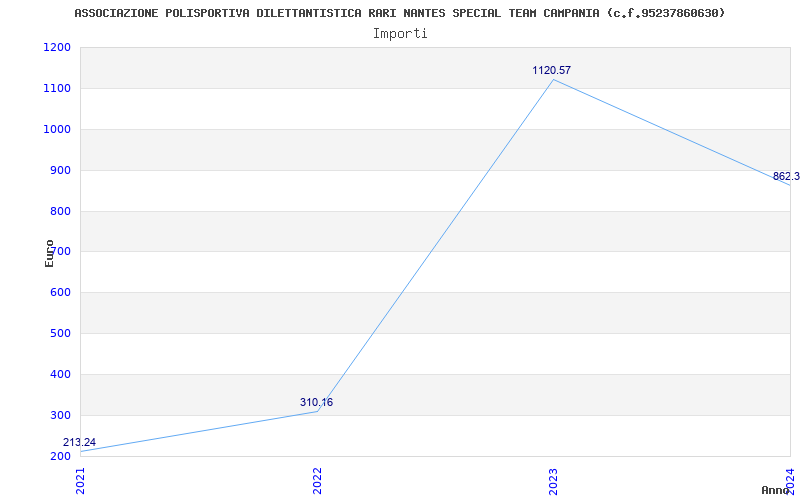The width and height of the screenshot is (800, 500).
Task: Click the 2022 x-axis tick
Action: click(x=317, y=480)
